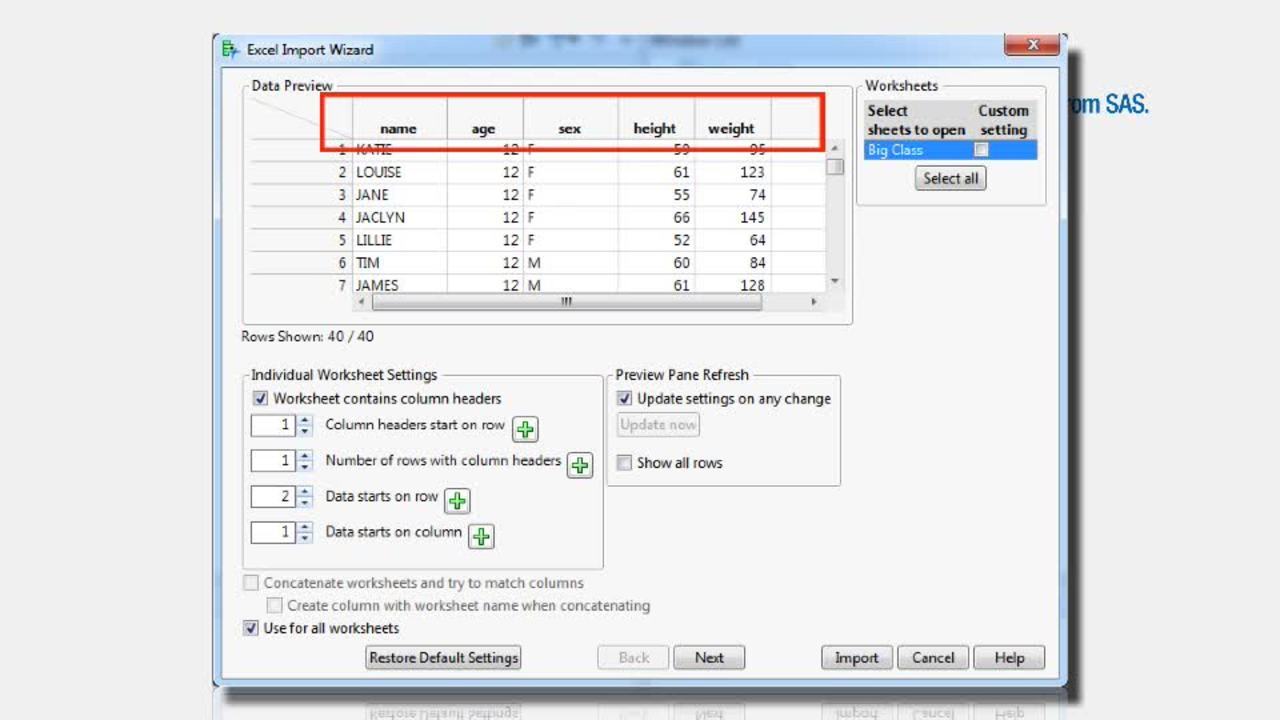Click green plus beside Column headers start row
This screenshot has width=1280, height=720.
[524, 428]
